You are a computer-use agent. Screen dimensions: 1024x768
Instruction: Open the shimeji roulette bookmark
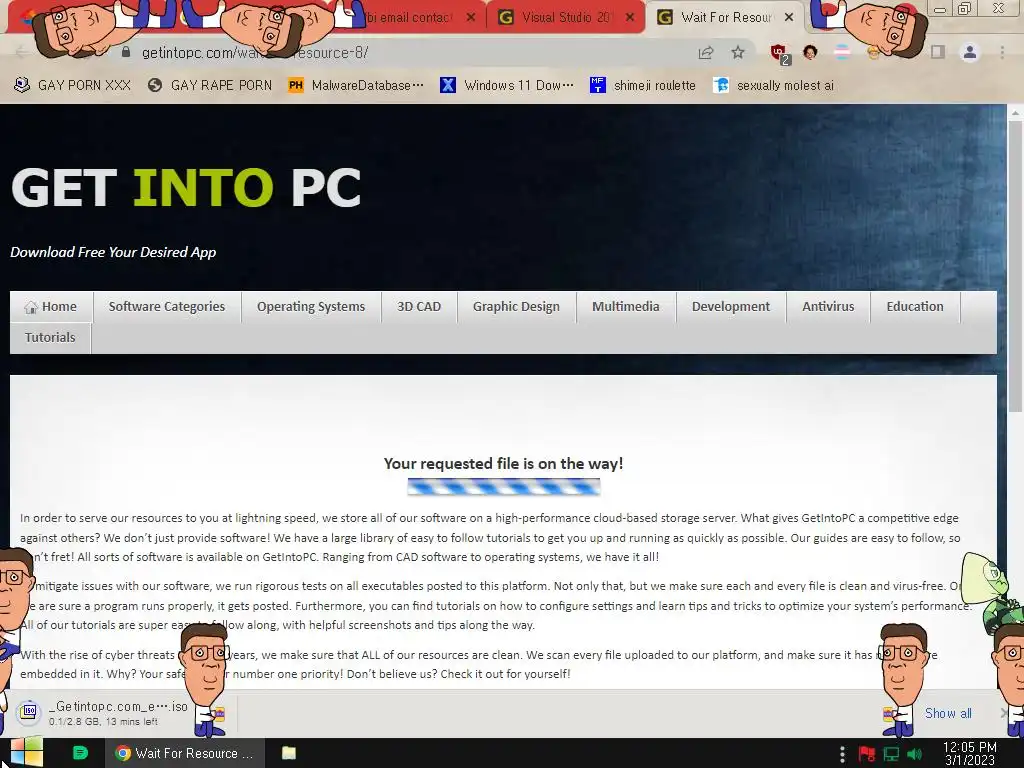[643, 86]
